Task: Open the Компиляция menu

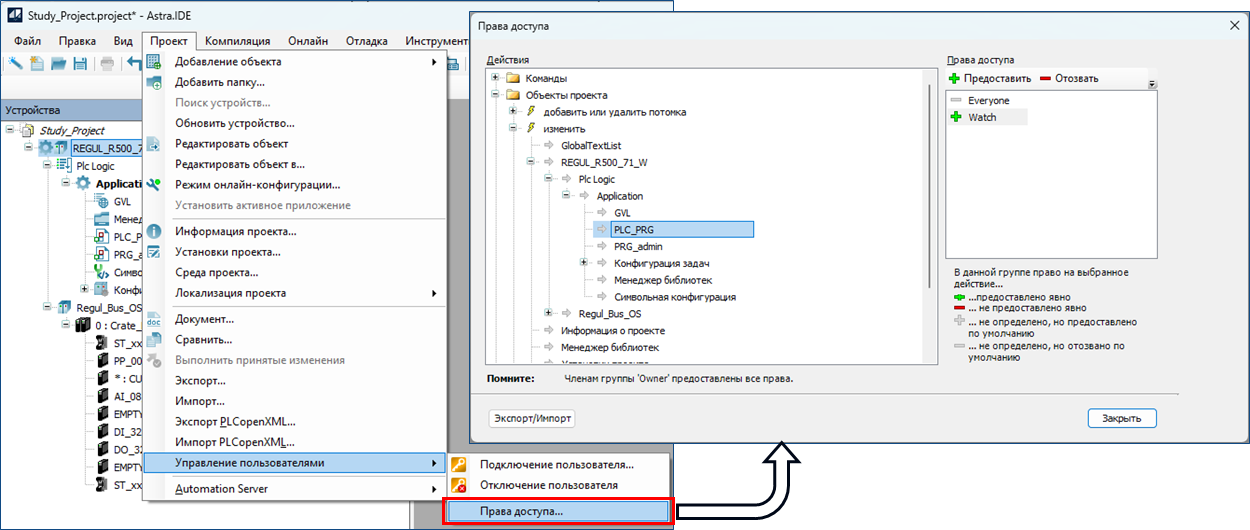Action: 237,41
